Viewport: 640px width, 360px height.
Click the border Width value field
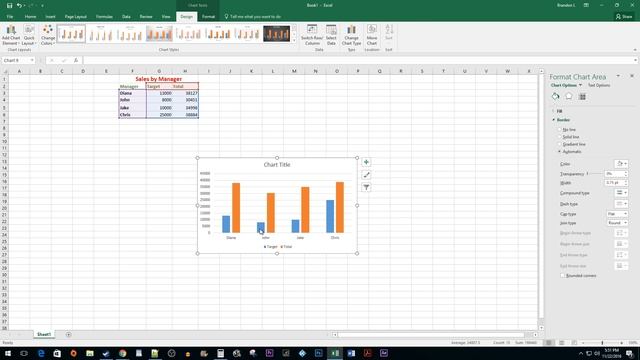[x=613, y=183]
